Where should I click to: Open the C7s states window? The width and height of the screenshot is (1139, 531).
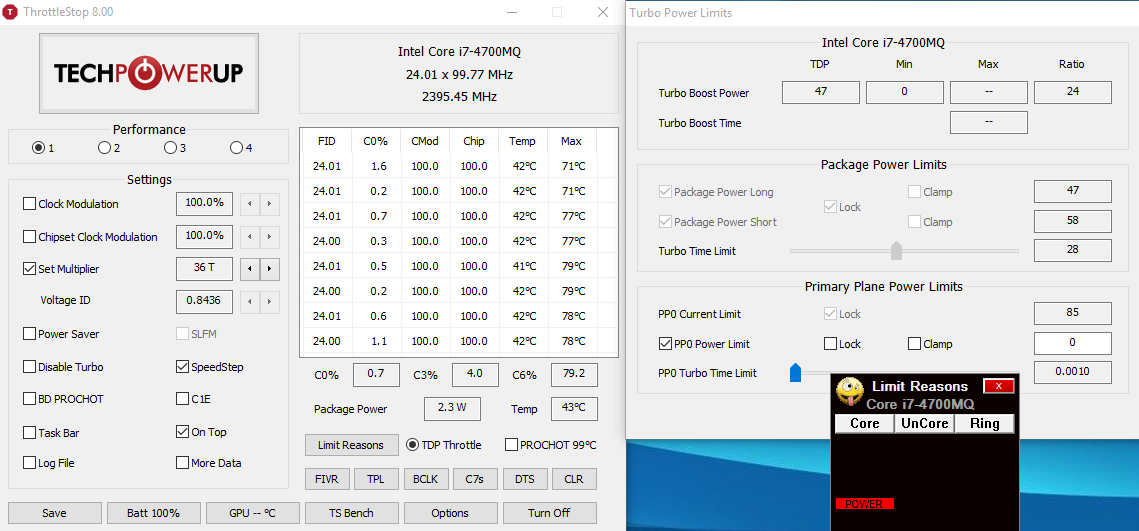(x=475, y=479)
